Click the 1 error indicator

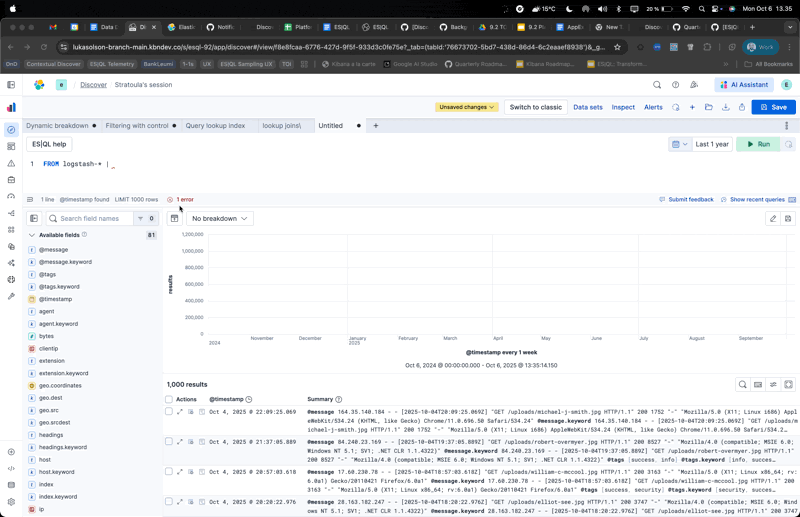(181, 200)
